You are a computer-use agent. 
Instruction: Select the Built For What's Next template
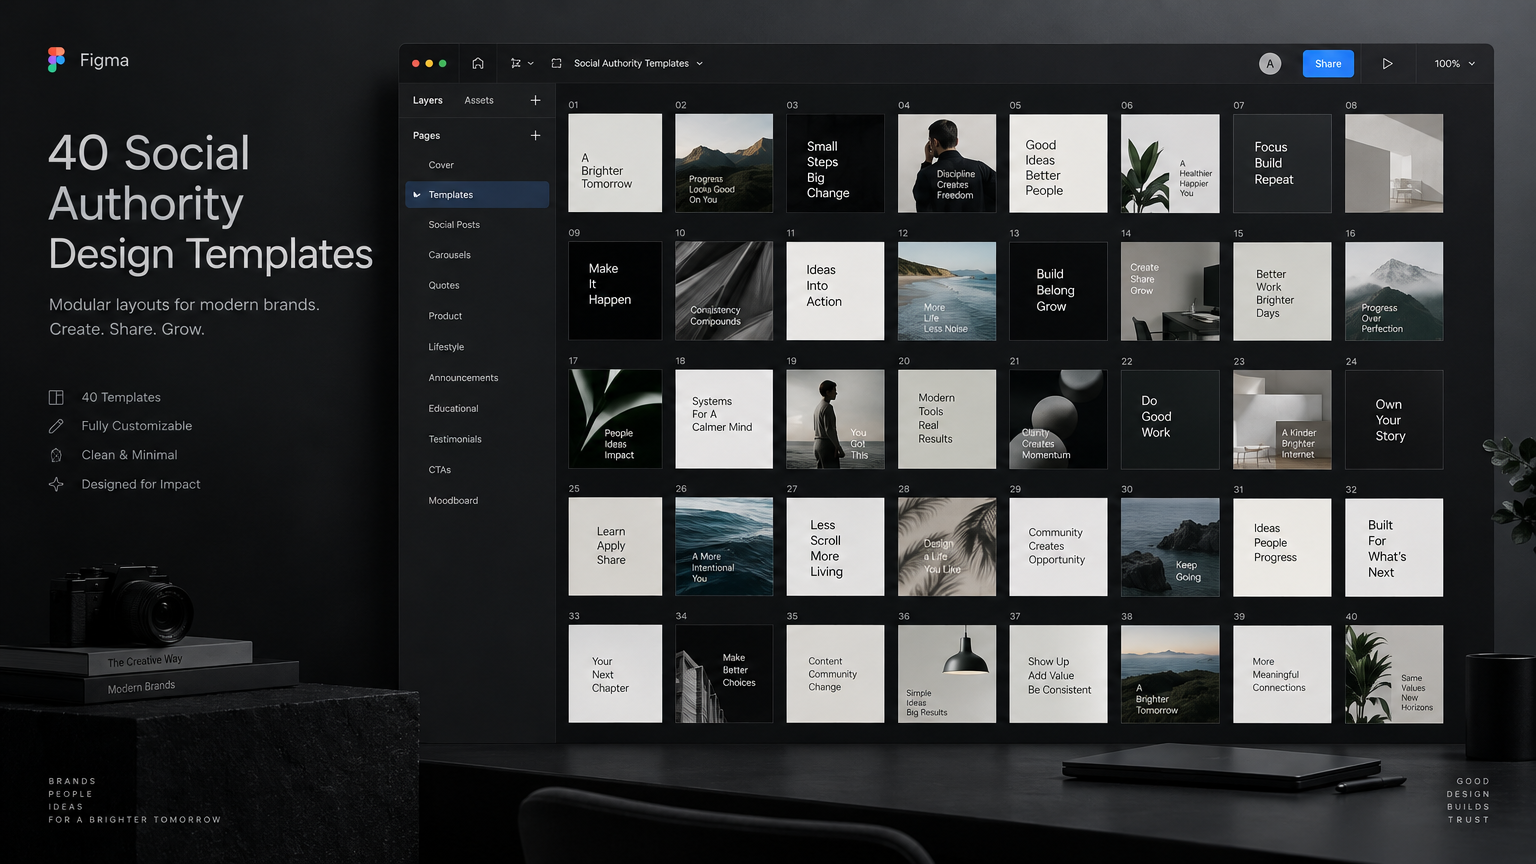click(x=1394, y=546)
